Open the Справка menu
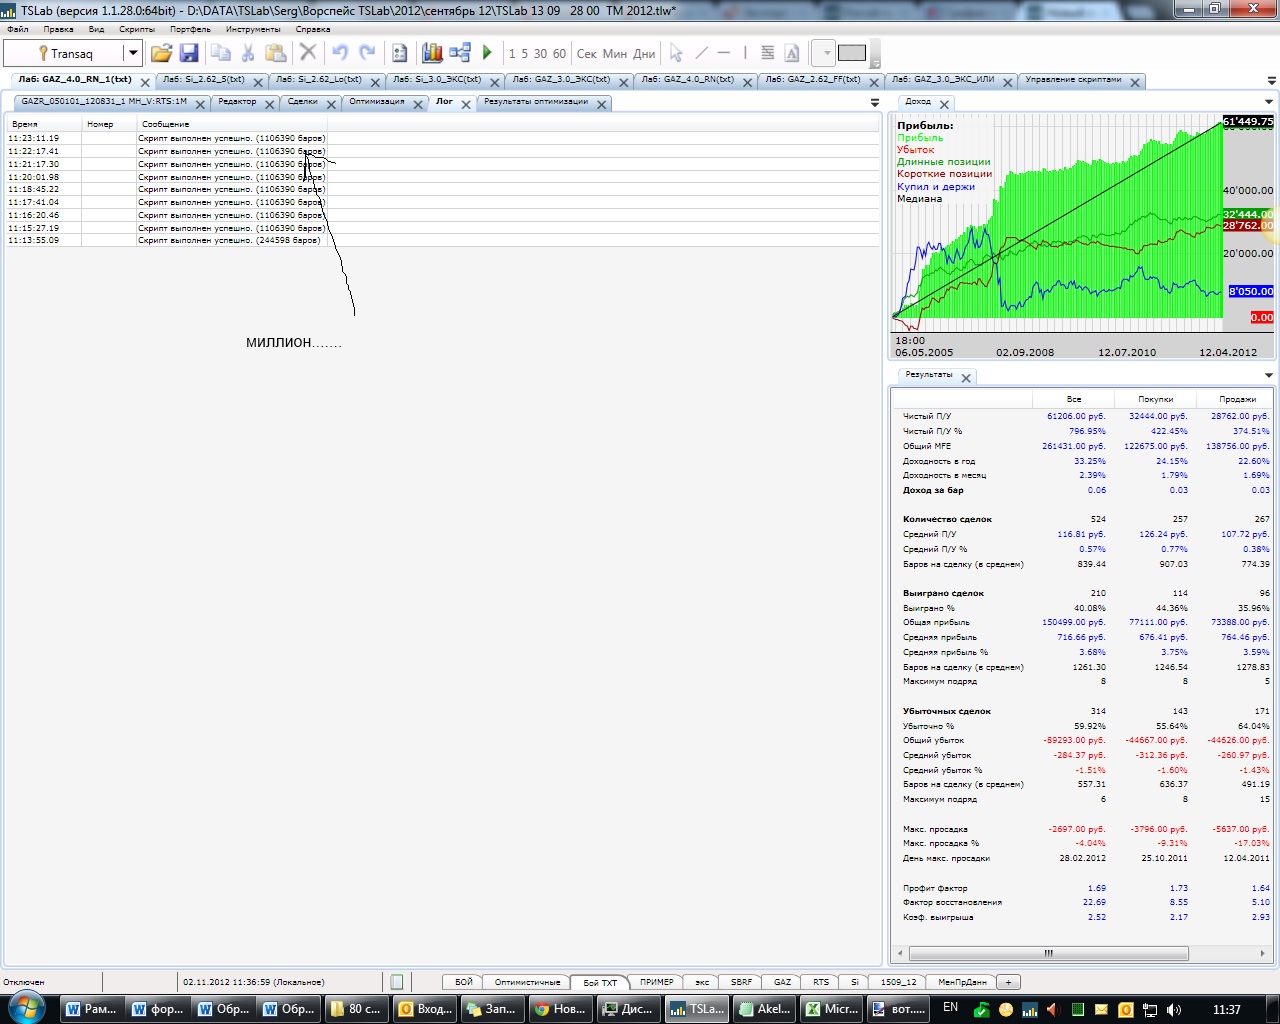The height and width of the screenshot is (1024, 1280). point(313,29)
